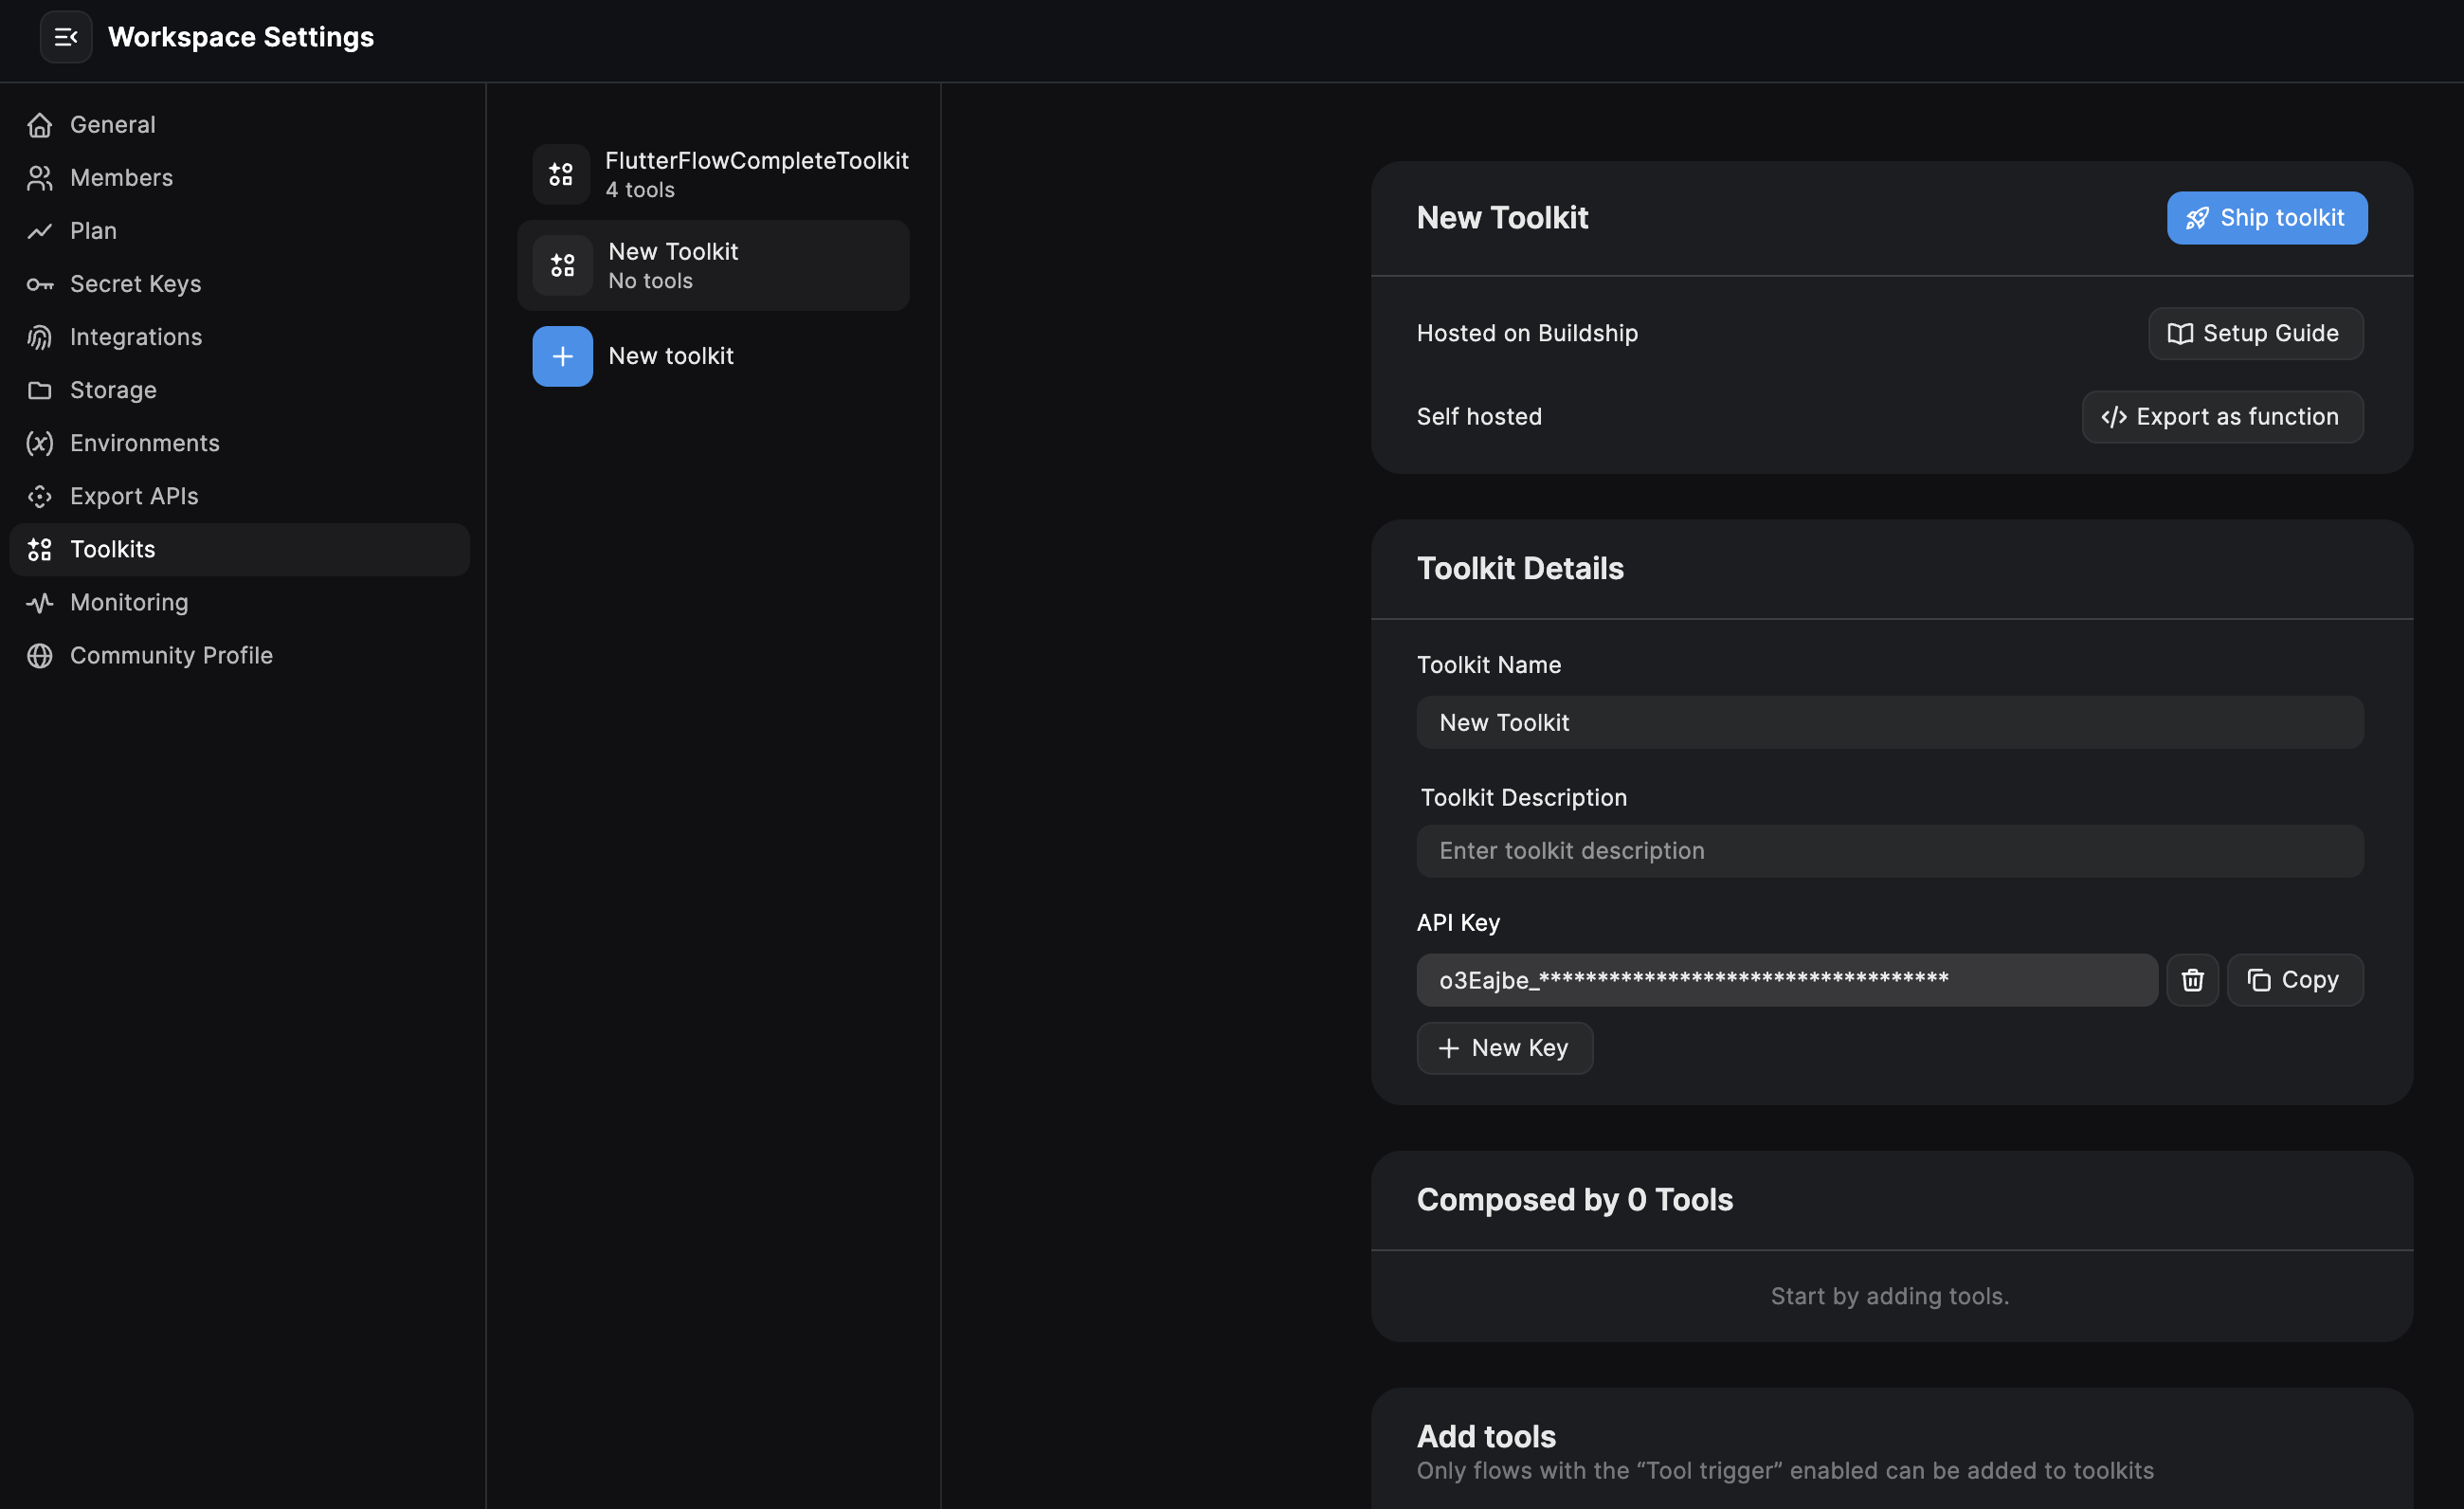Open the Setup Guide
This screenshot has height=1509, width=2464.
2255,333
